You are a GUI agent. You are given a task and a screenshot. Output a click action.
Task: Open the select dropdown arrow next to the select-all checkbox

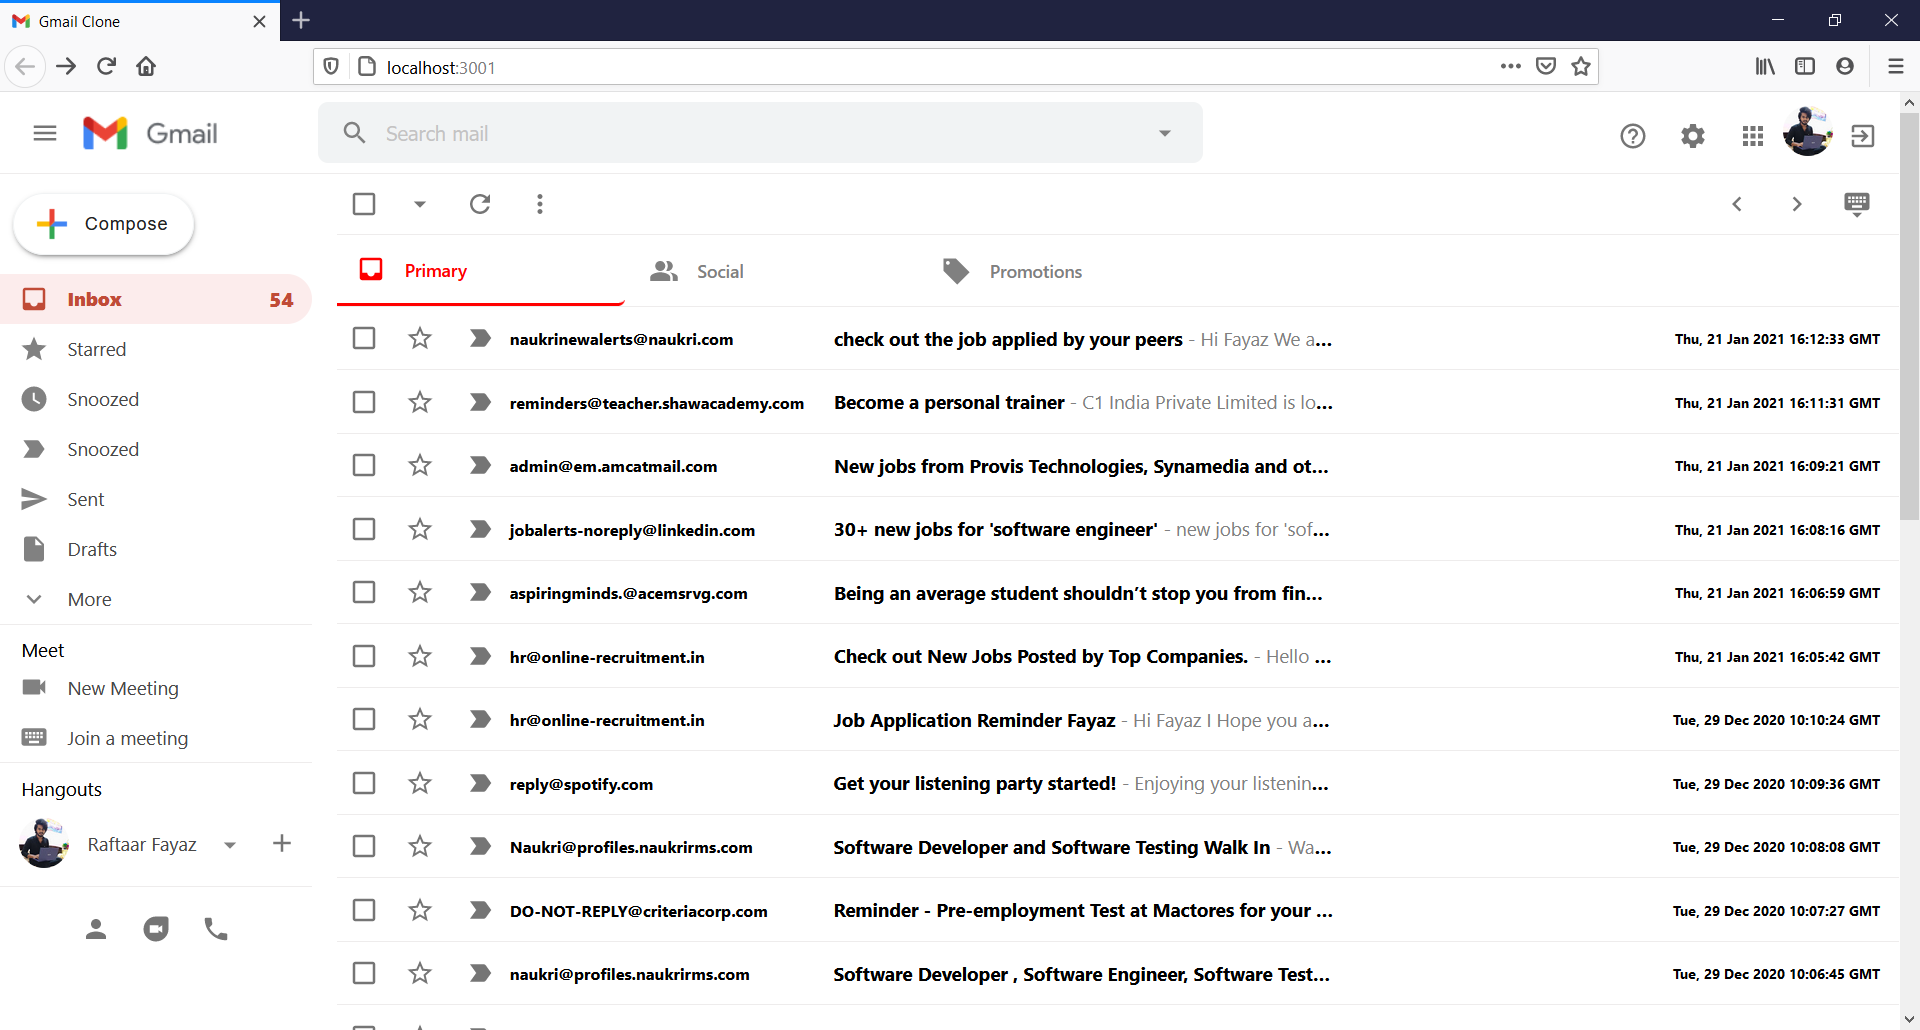point(420,205)
